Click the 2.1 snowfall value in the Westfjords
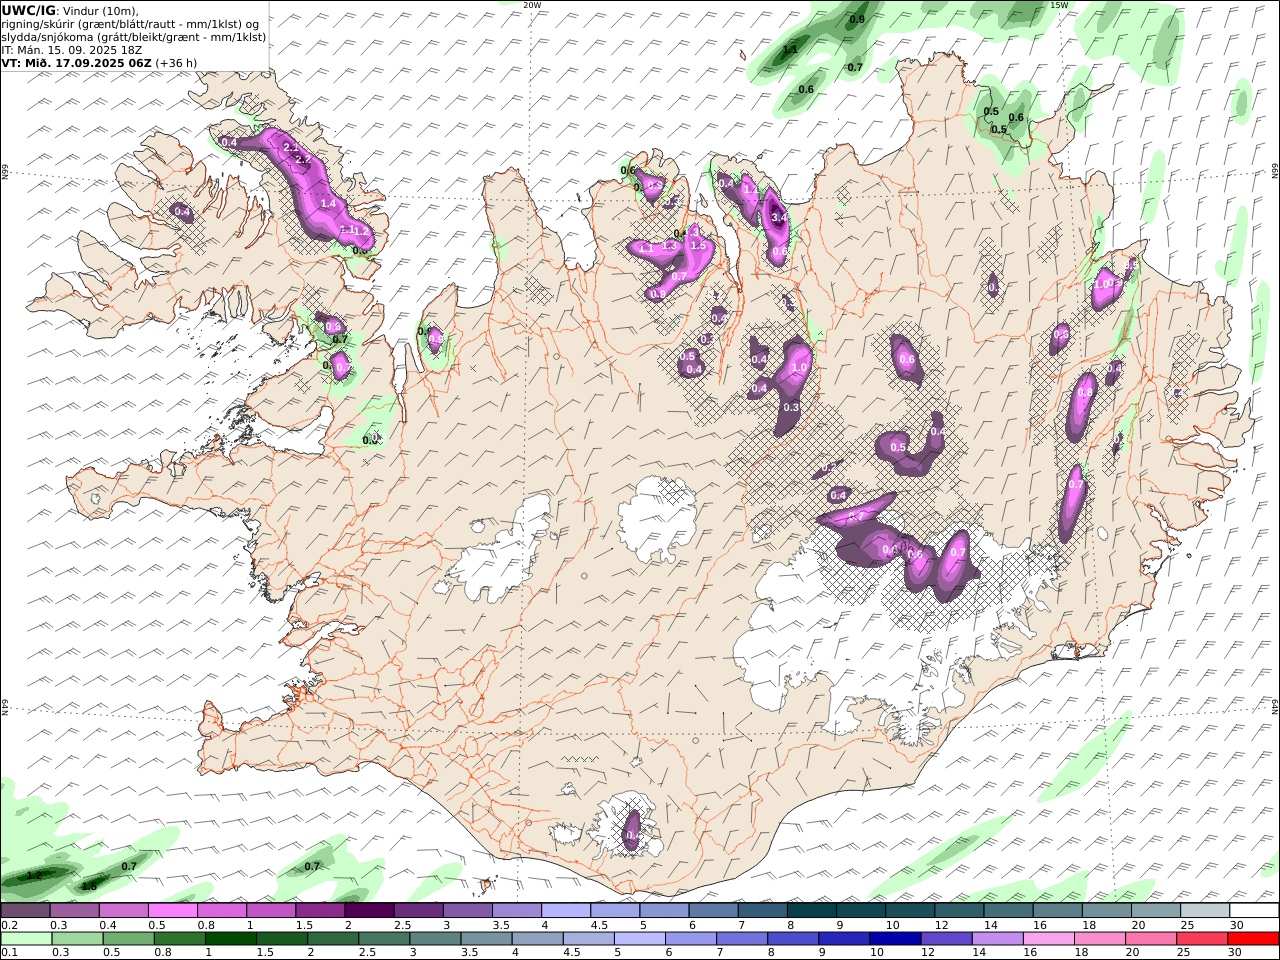 292,147
